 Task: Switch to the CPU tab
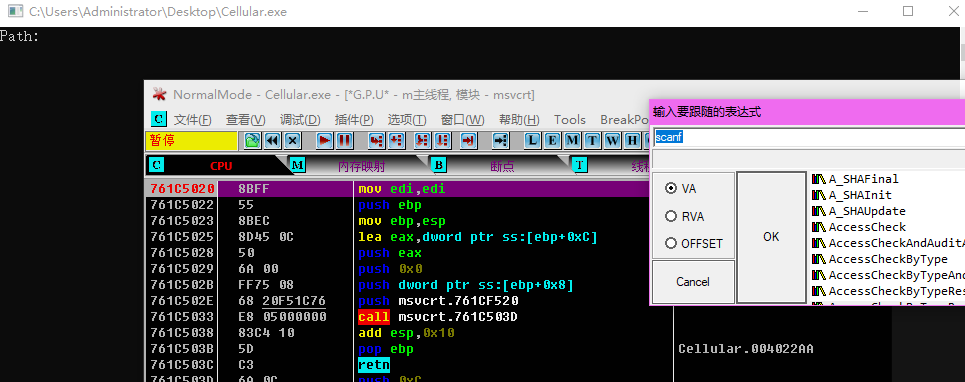click(221, 165)
